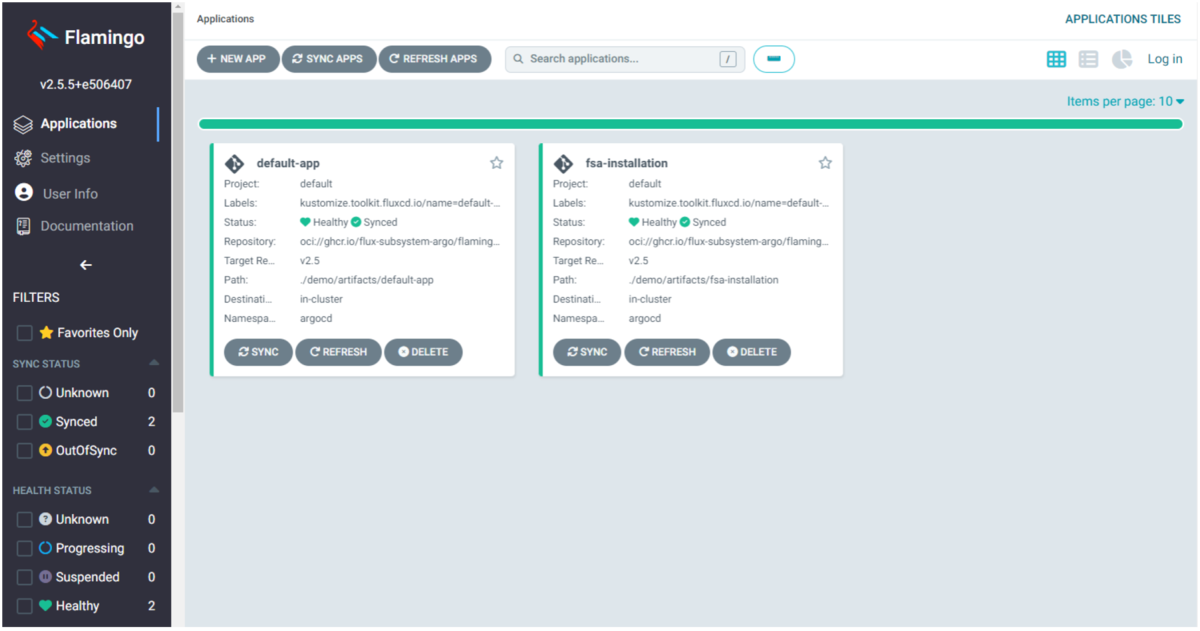The width and height of the screenshot is (1200, 631).
Task: Click the Settings gears icon in sidebar
Action: 23,158
